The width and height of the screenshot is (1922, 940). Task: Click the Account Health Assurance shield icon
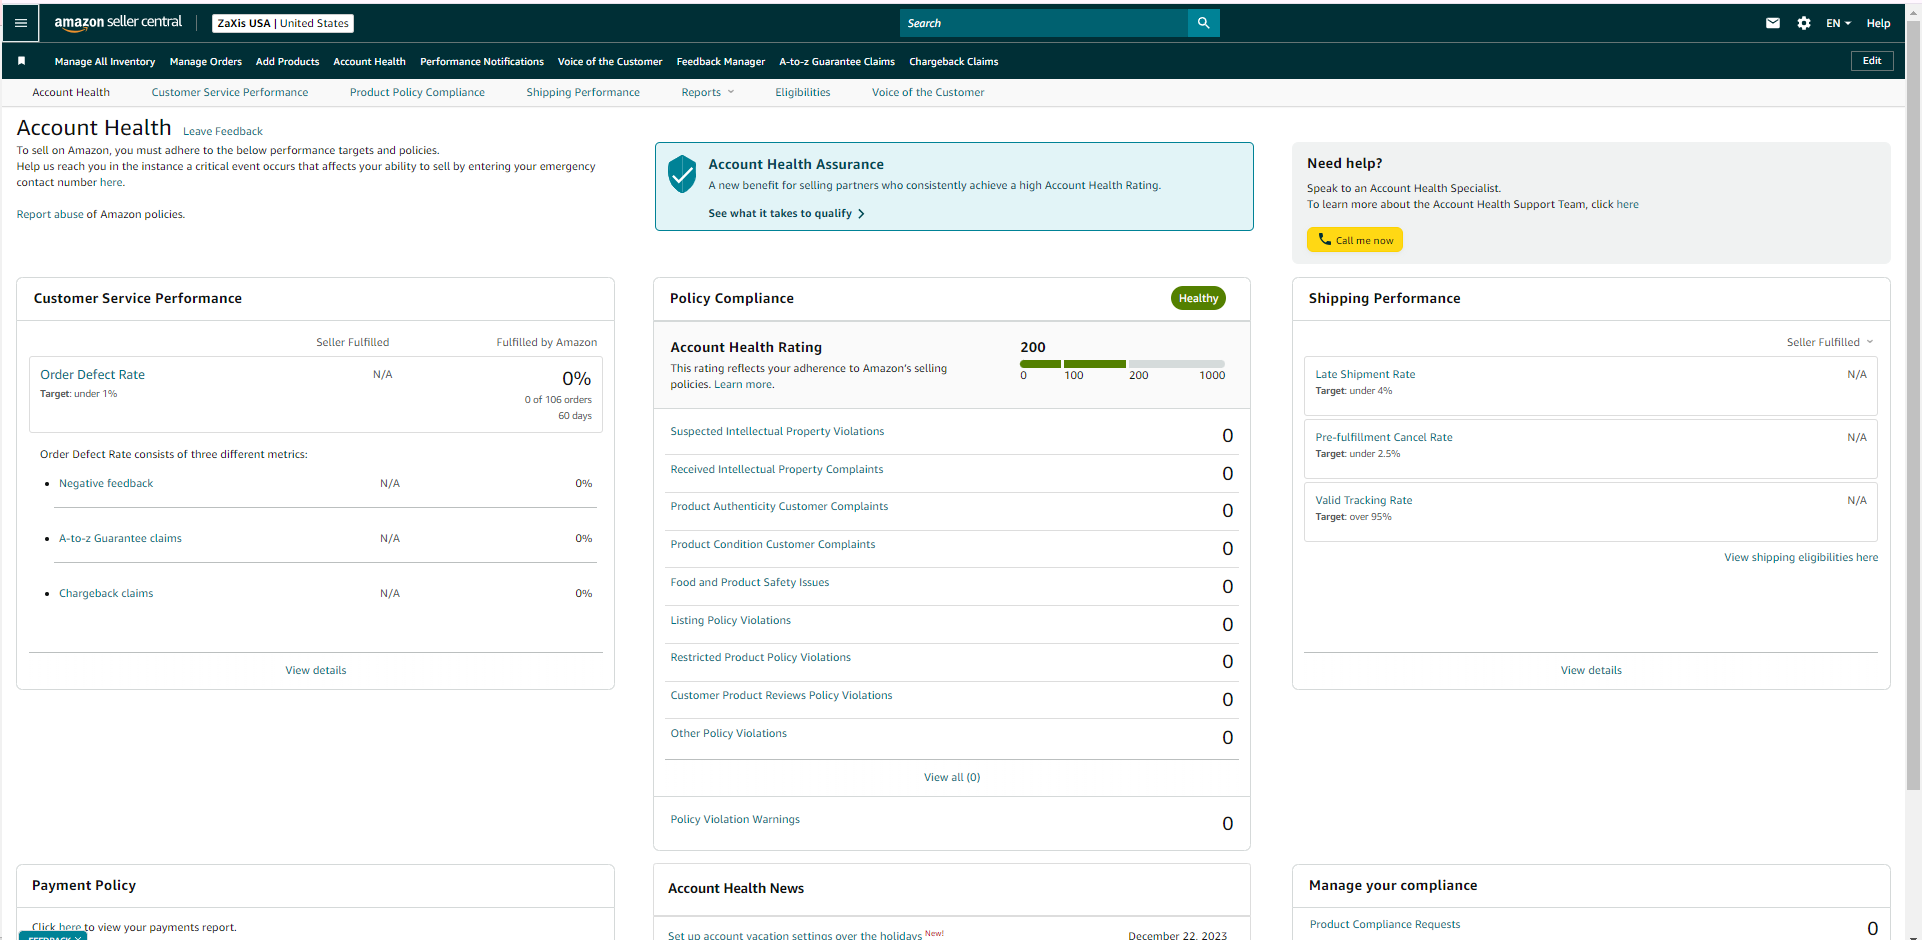pyautogui.click(x=682, y=174)
